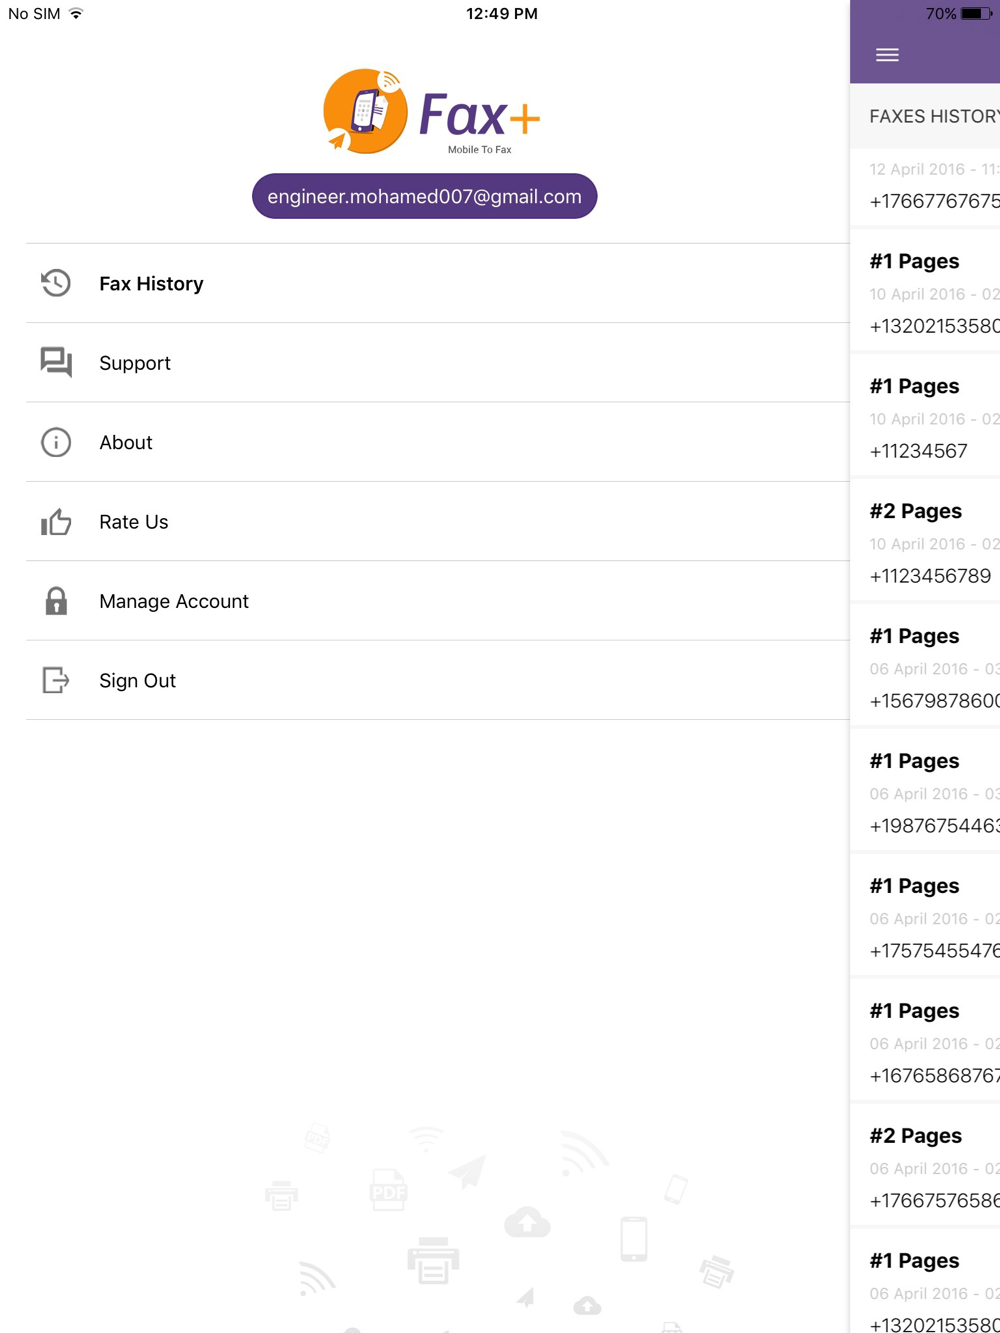Tap "#2 Pages" above +17667576586
The width and height of the screenshot is (1000, 1333).
[x=916, y=1136]
